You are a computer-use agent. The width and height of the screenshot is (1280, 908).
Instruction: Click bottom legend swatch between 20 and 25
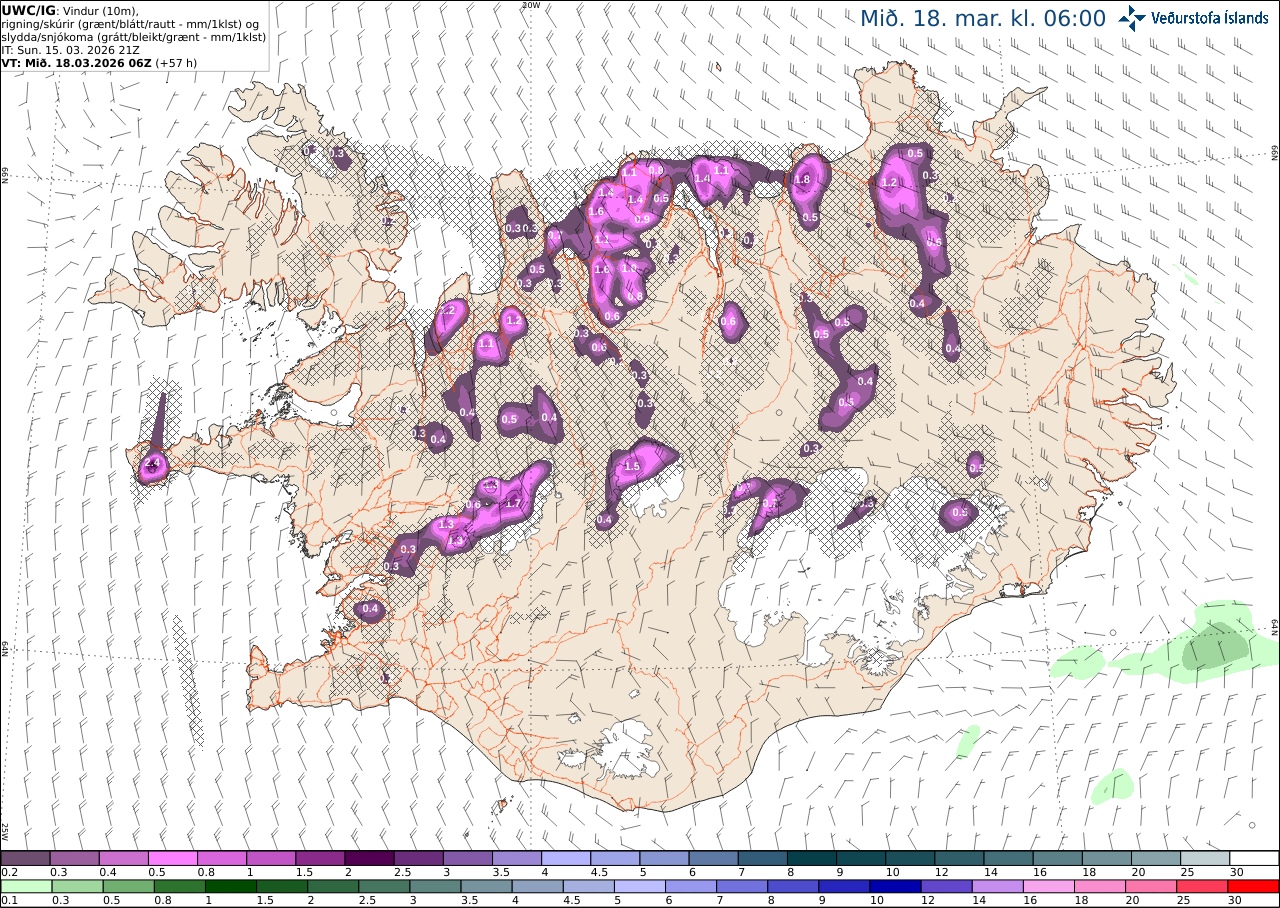click(x=1151, y=886)
